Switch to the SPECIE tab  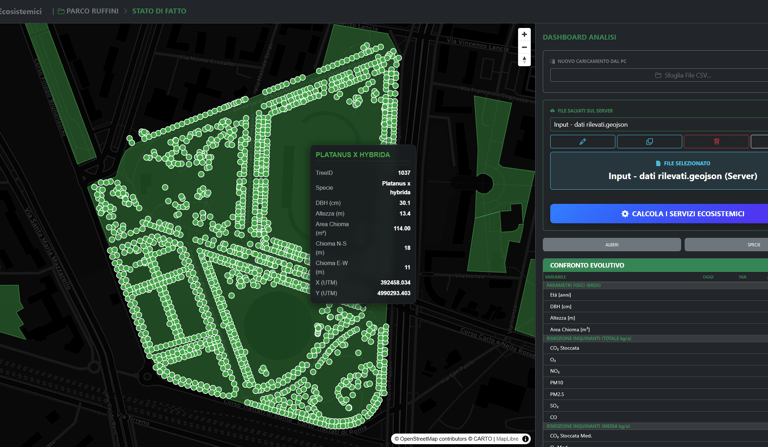(726, 244)
